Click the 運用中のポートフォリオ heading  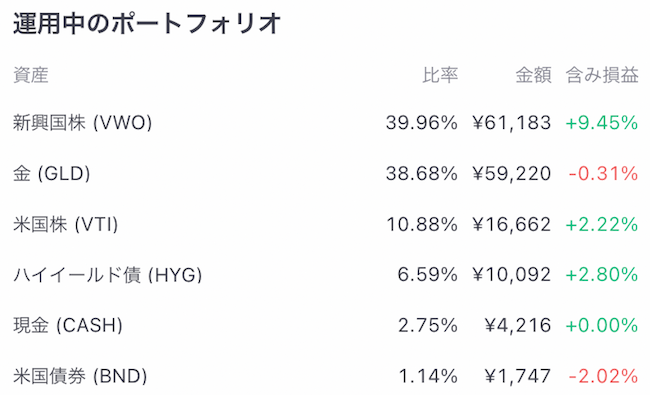(147, 23)
